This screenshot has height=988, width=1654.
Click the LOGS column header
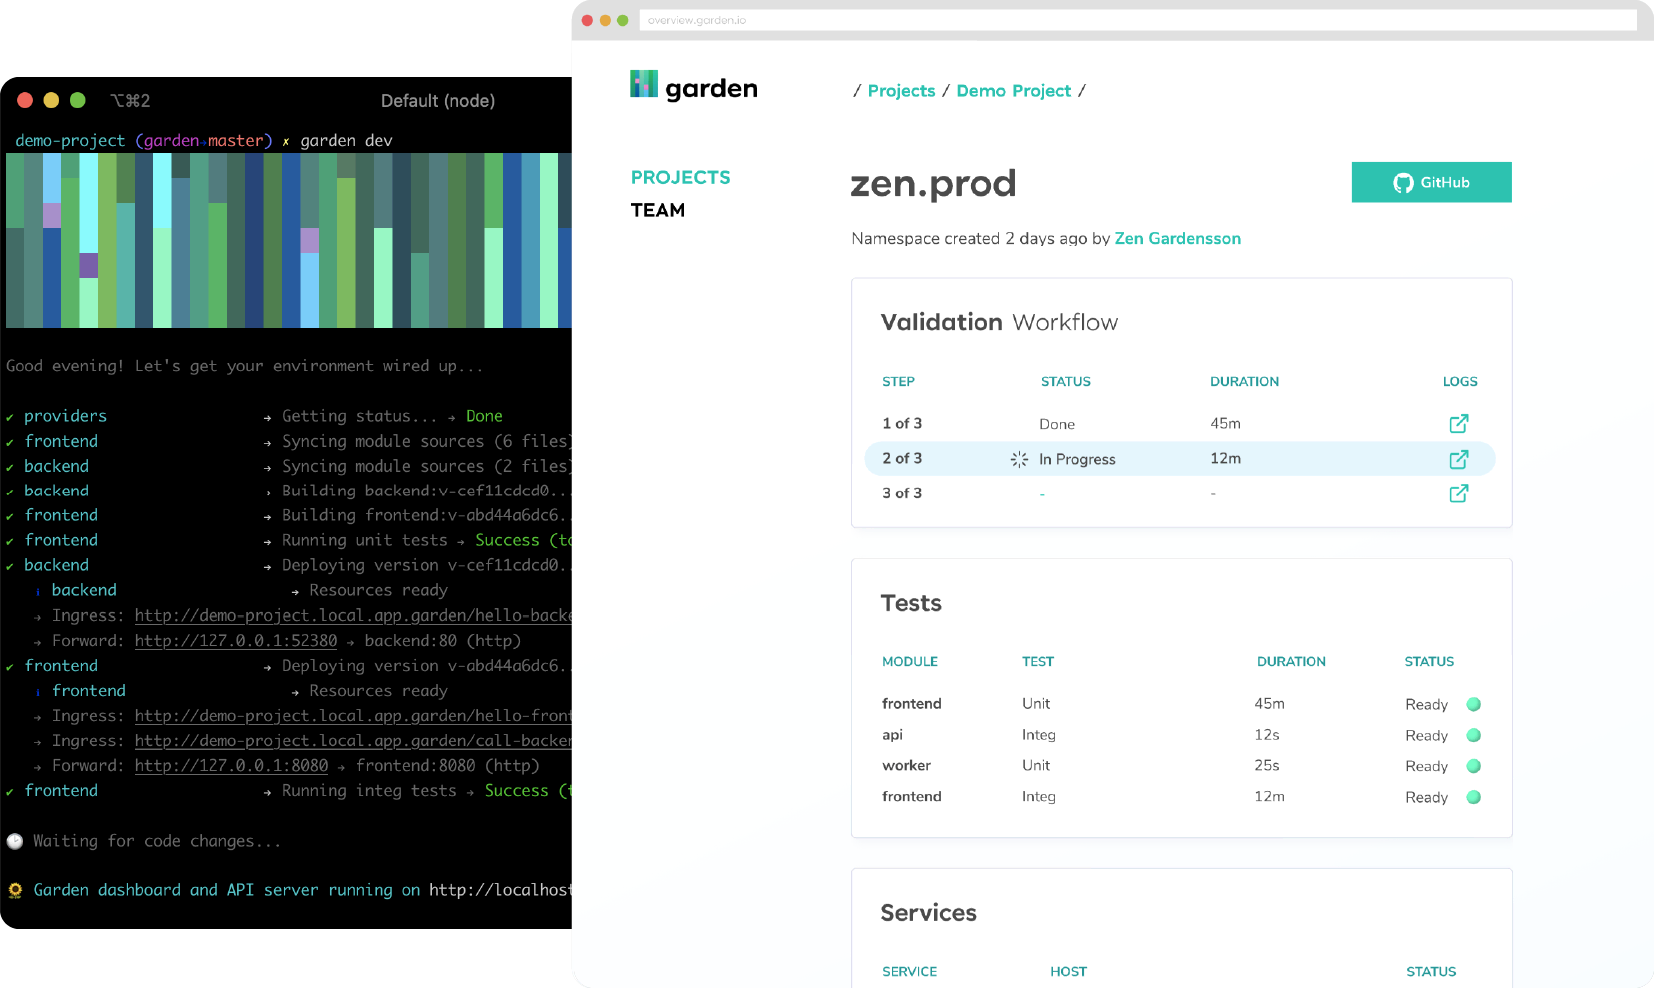point(1460,381)
